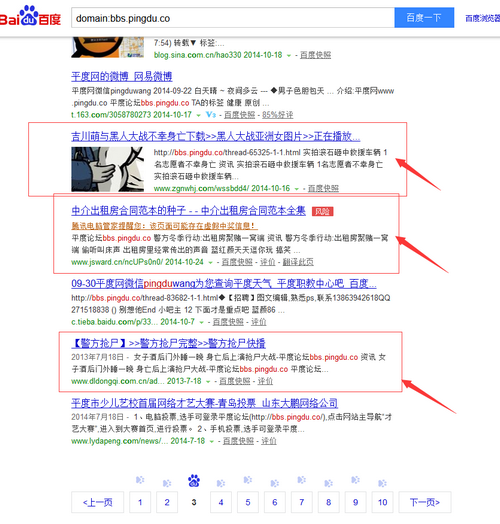This screenshot has width=500, height=524.
Task: Click the paw icon above page 3
Action: click(194, 481)
